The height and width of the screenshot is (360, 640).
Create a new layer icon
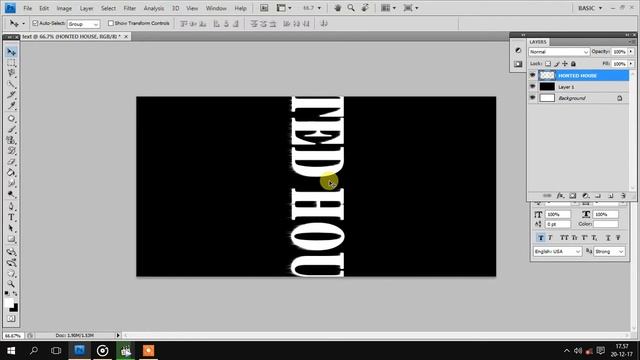tap(611, 196)
